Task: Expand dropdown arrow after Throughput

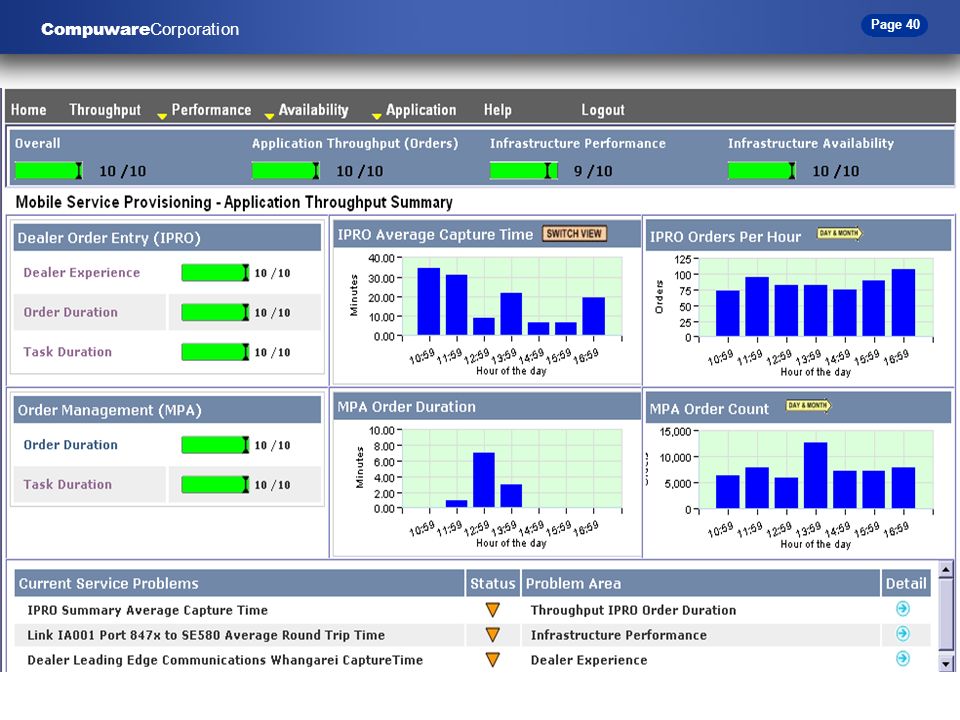Action: click(x=162, y=116)
